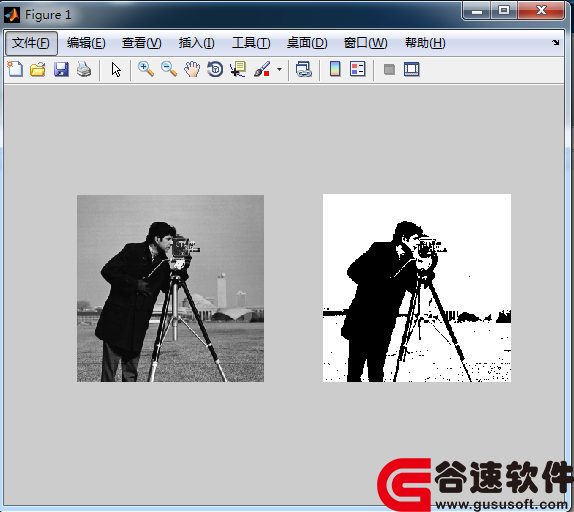This screenshot has height=512, width=574.
Task: Open the 文件(F) menu
Action: click(x=31, y=43)
